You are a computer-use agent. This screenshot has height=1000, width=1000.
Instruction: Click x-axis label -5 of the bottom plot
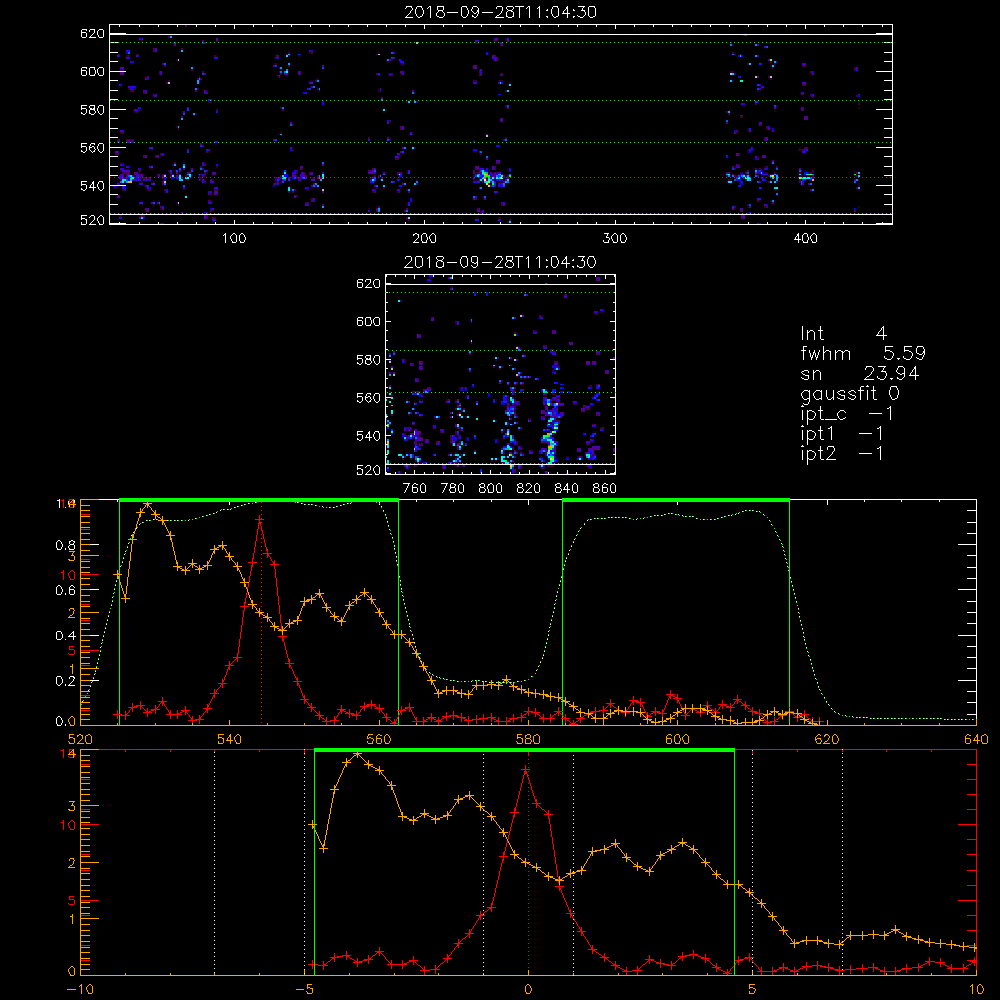(304, 990)
